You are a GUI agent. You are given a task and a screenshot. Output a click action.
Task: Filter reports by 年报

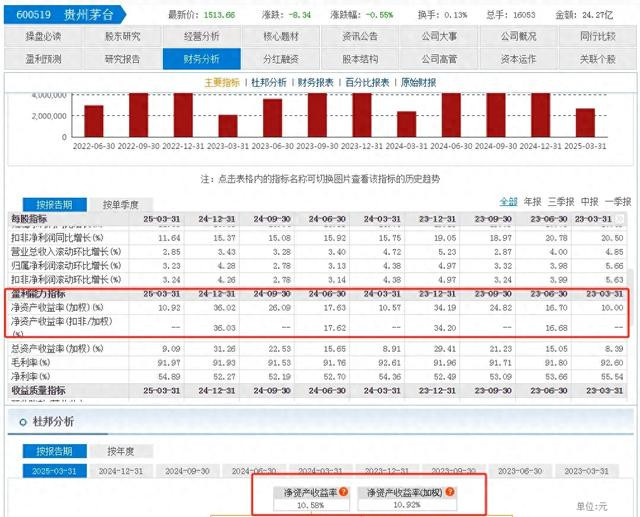533,202
